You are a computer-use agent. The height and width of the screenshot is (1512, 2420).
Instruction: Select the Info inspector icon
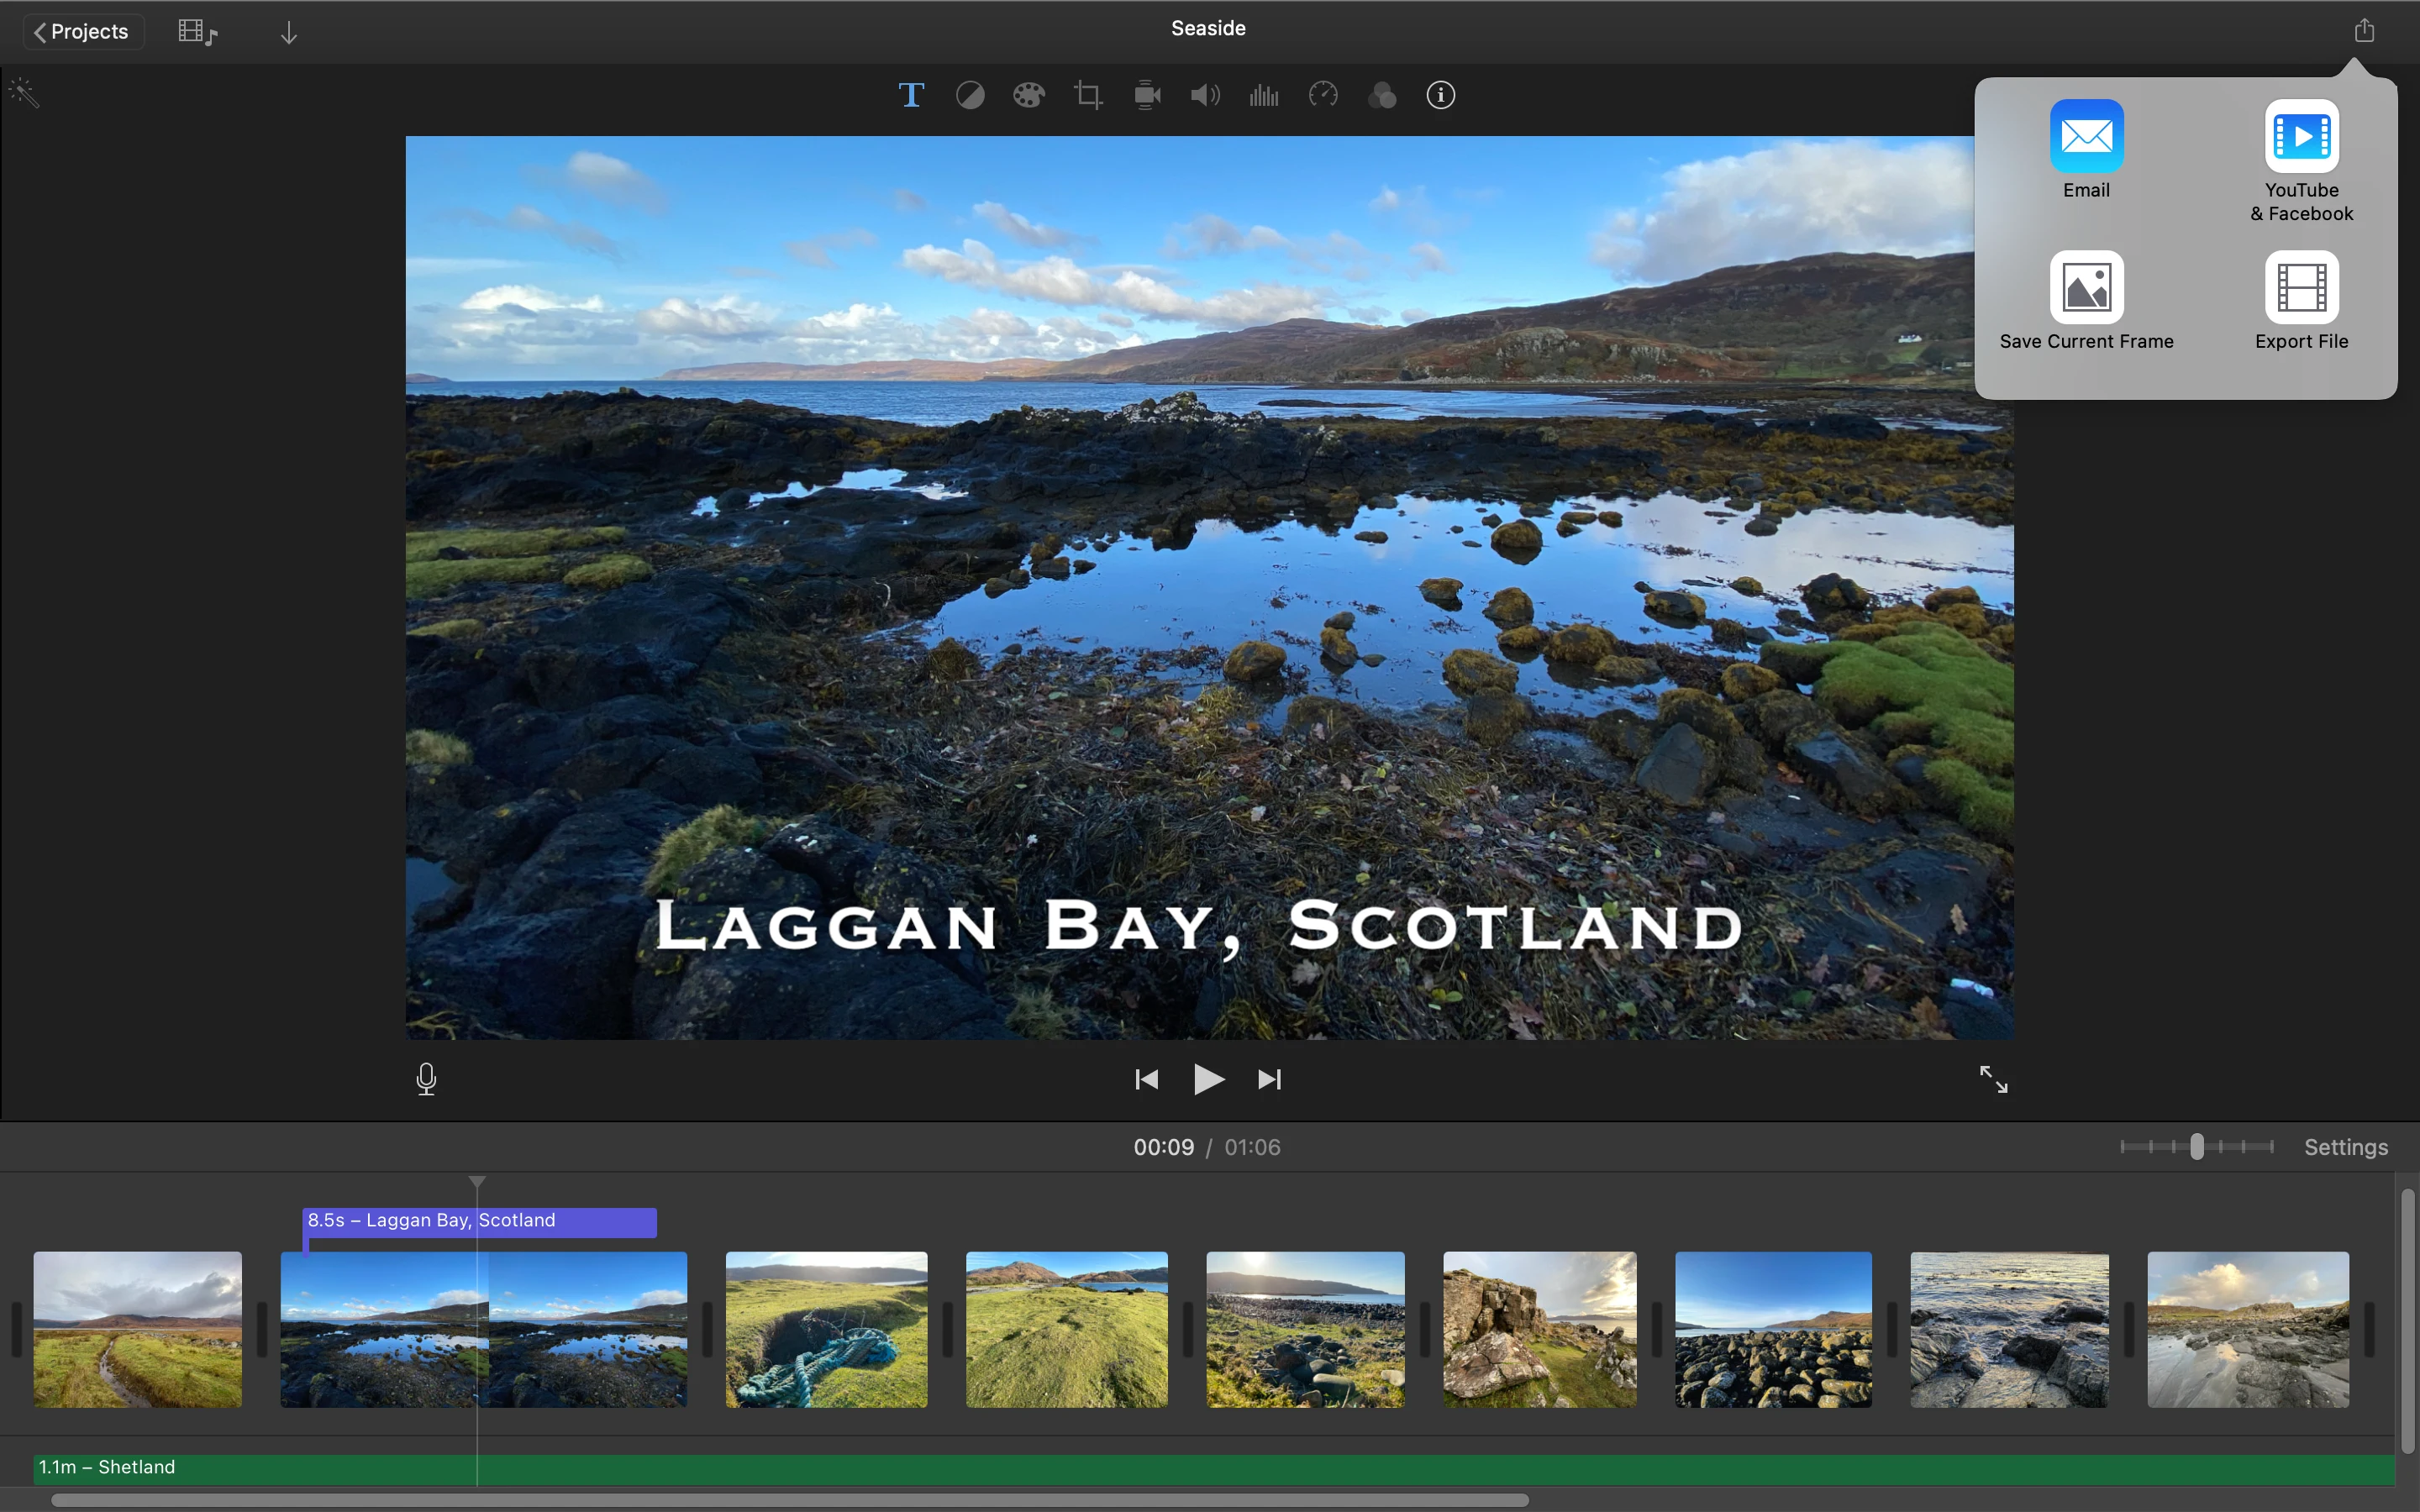tap(1439, 94)
